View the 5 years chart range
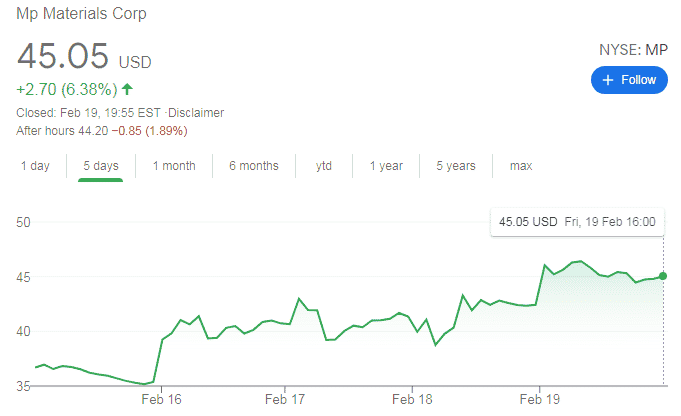681x416 pixels. 456,166
